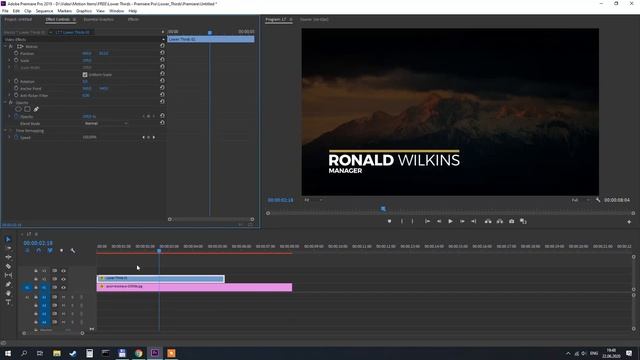Open the Sequence menu
This screenshot has width=640, height=360.
(x=44, y=11)
